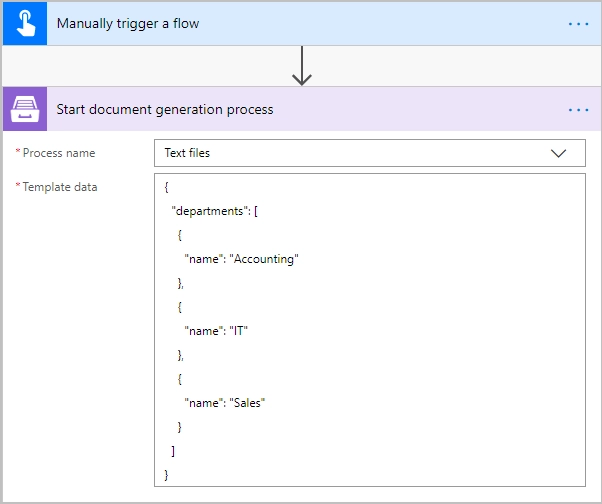602x504 pixels.
Task: Collapse the Manually trigger a flow header
Action: (302, 23)
